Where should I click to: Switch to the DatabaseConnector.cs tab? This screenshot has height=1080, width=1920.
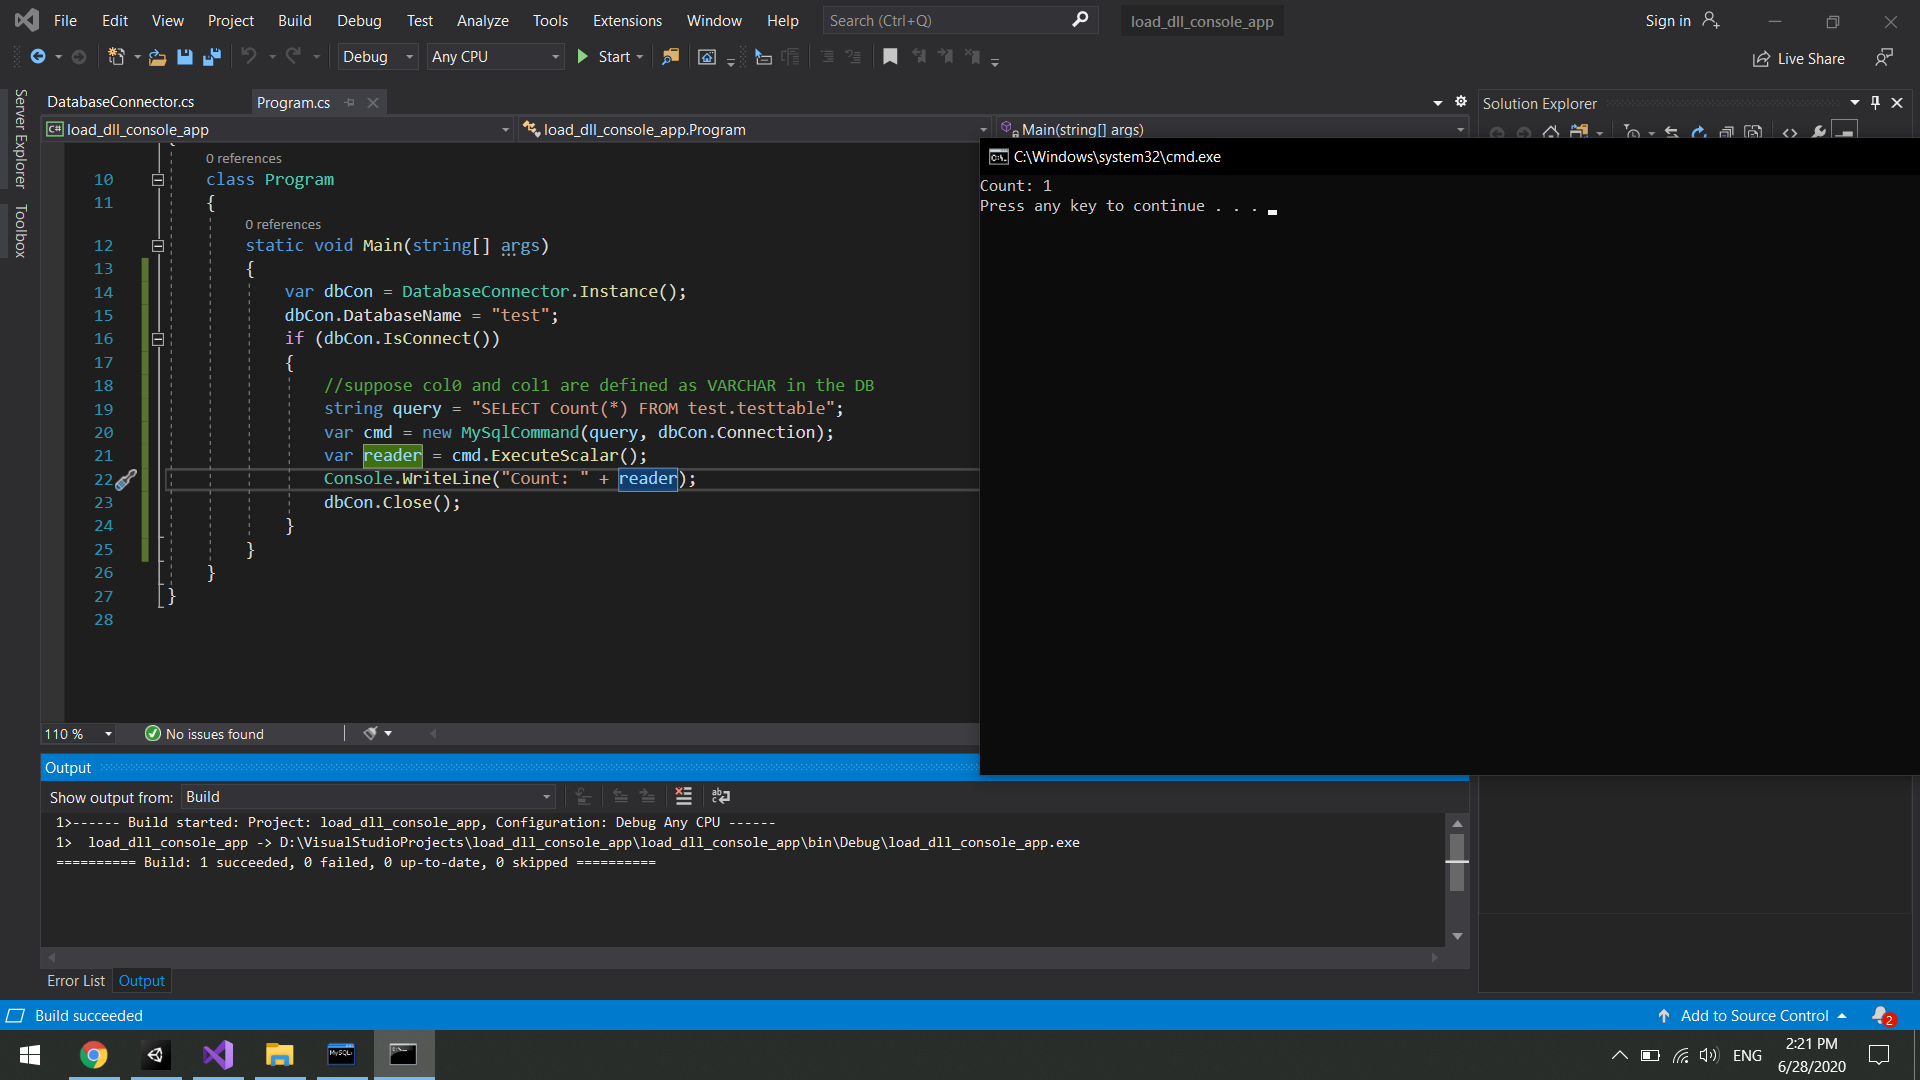pyautogui.click(x=120, y=101)
